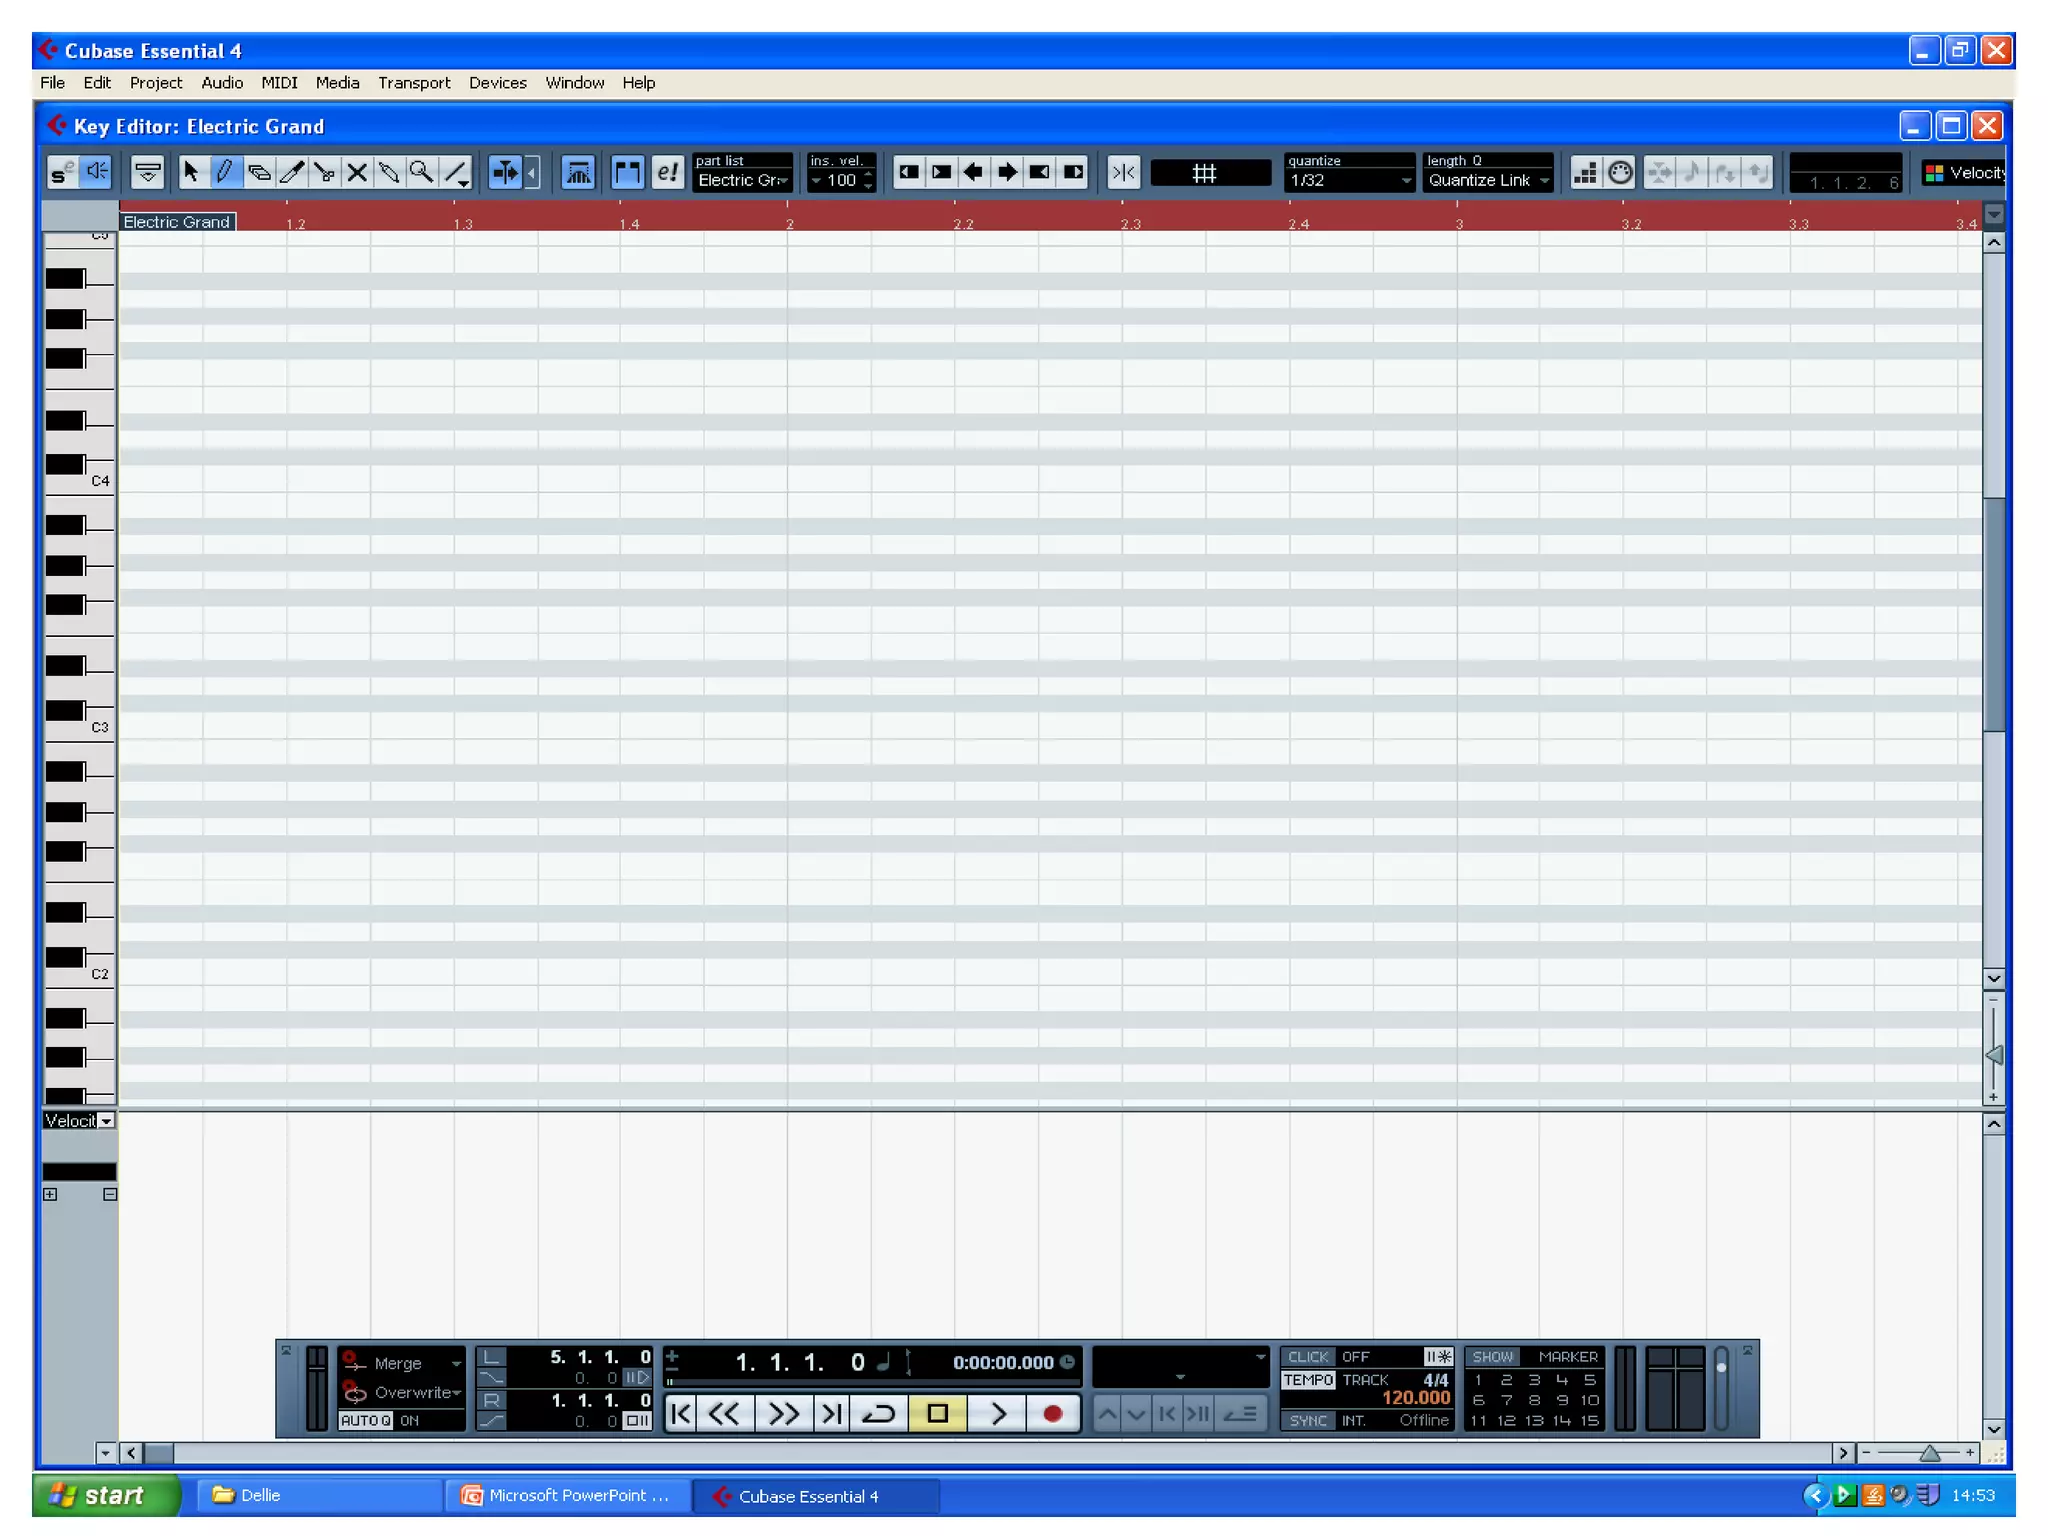Click the Step Input stairs icon

tap(1586, 173)
